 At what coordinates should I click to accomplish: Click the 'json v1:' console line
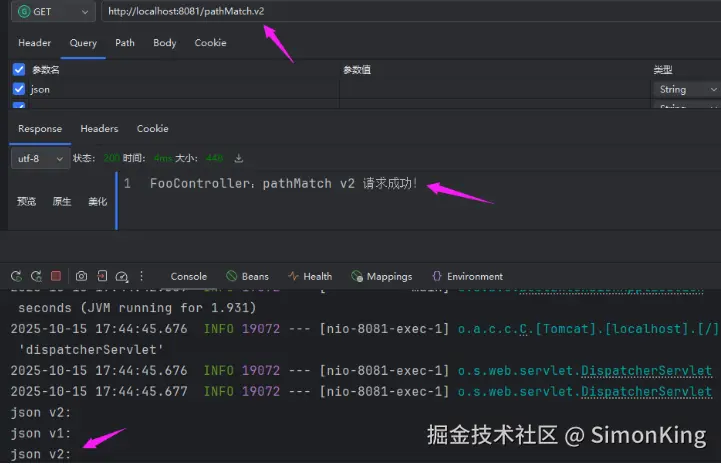(41, 433)
